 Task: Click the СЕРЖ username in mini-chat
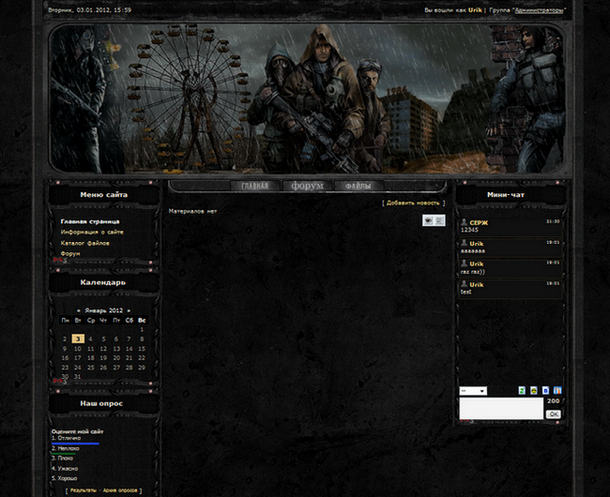pyautogui.click(x=479, y=223)
